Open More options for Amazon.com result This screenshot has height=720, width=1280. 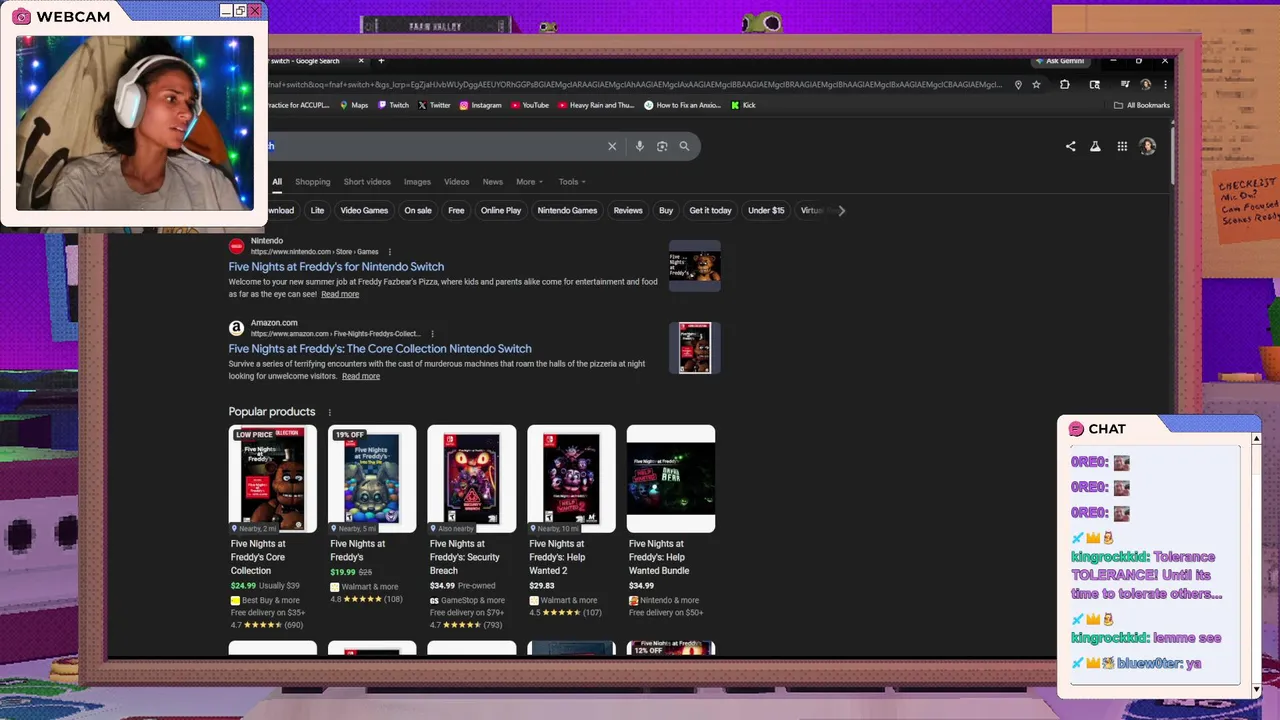432,334
